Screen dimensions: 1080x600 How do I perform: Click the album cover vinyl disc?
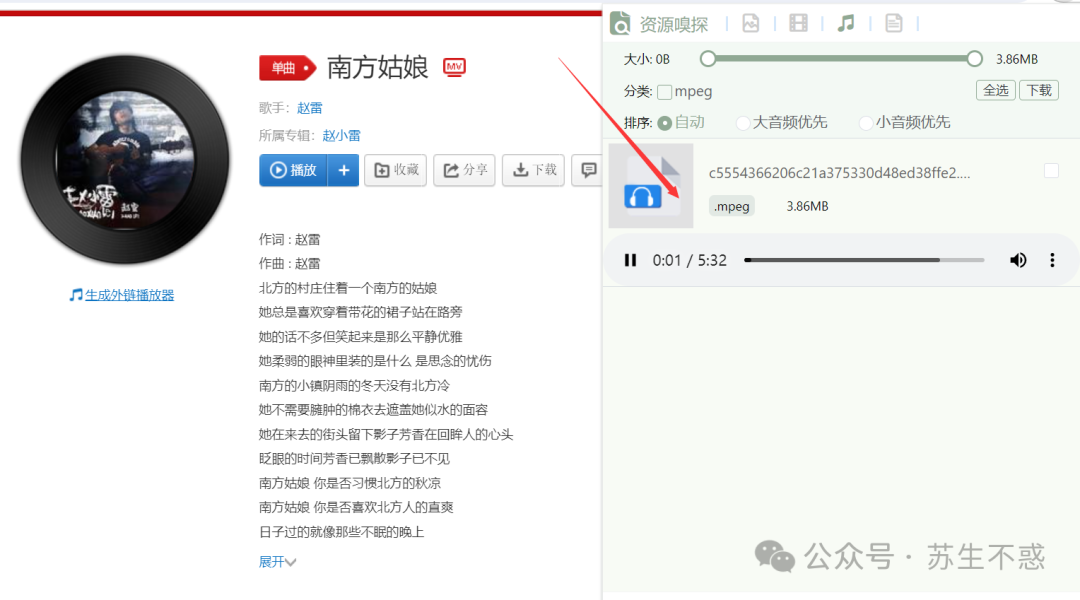tap(125, 159)
